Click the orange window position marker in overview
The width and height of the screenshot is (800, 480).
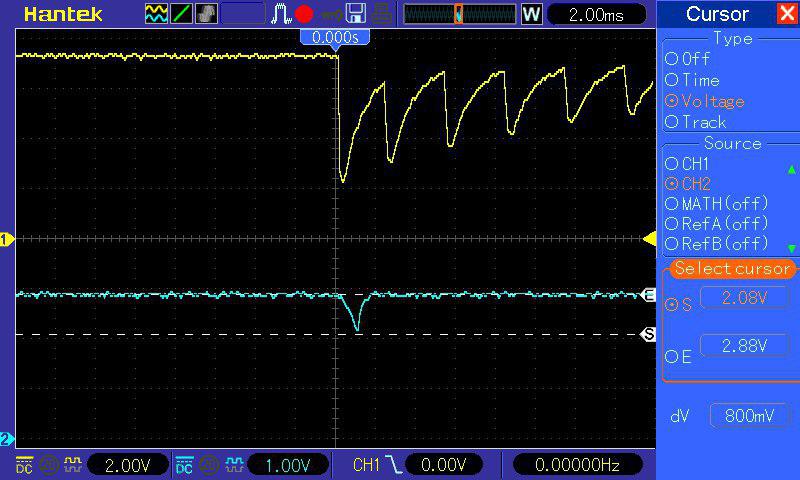(x=458, y=14)
